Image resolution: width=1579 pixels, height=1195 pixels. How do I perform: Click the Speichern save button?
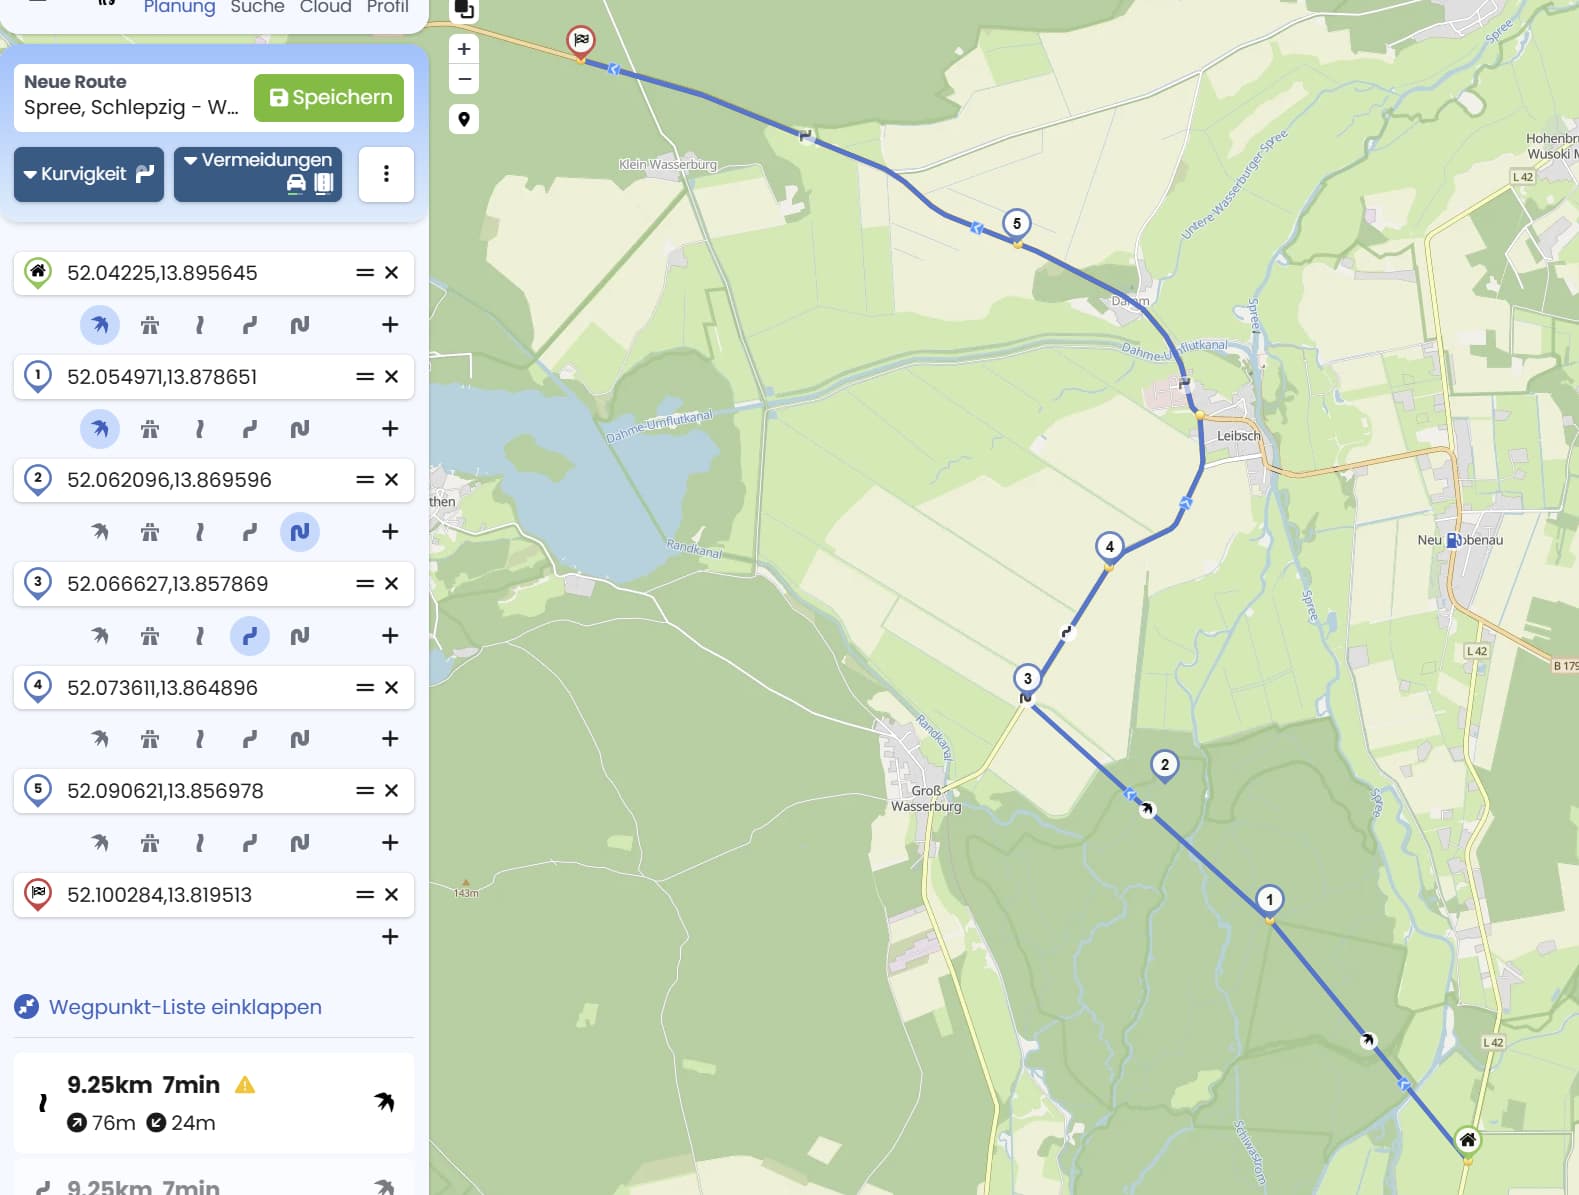[x=329, y=98]
